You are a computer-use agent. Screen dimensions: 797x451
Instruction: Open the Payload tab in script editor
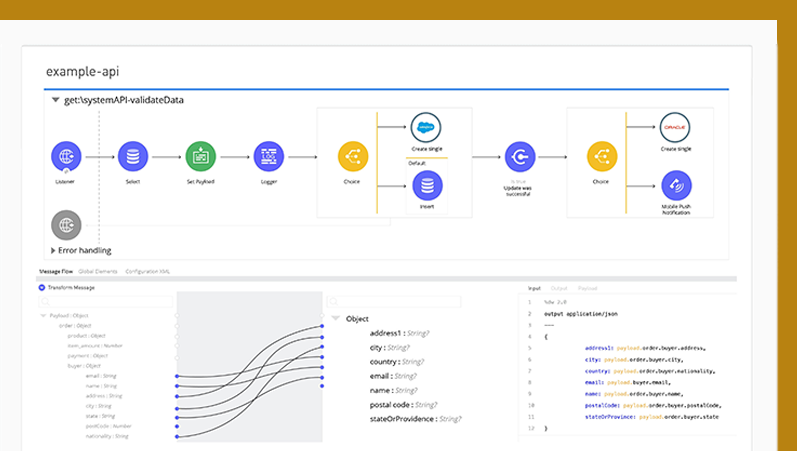click(x=587, y=288)
